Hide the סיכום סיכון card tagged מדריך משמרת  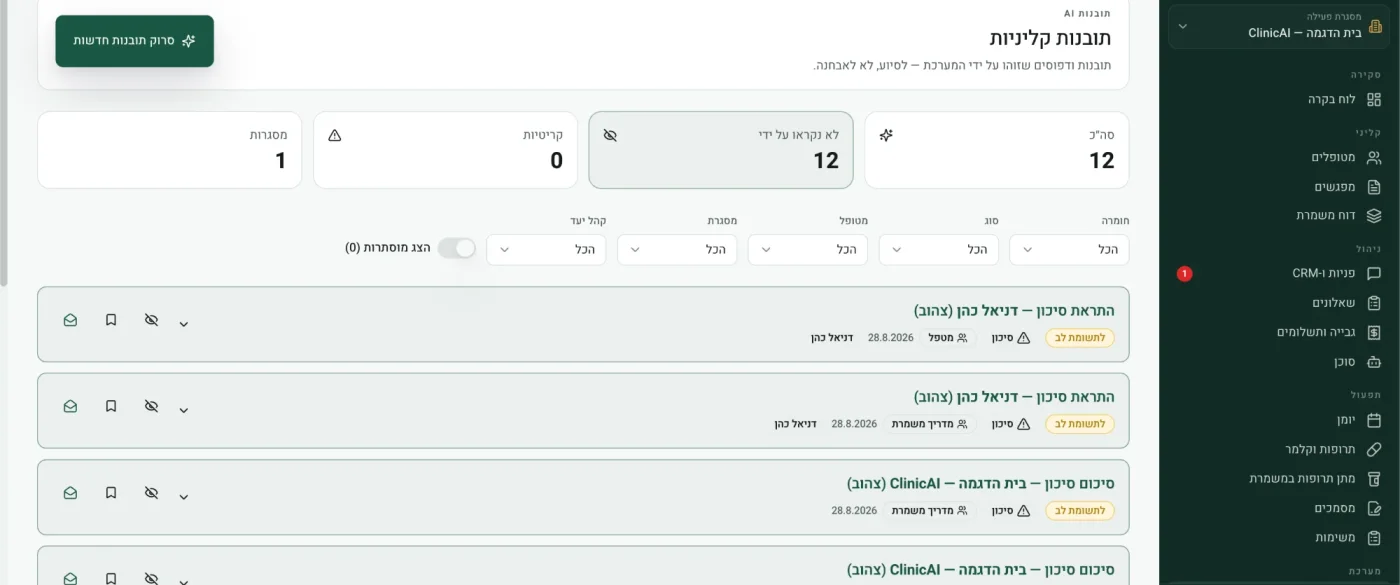[x=151, y=493]
